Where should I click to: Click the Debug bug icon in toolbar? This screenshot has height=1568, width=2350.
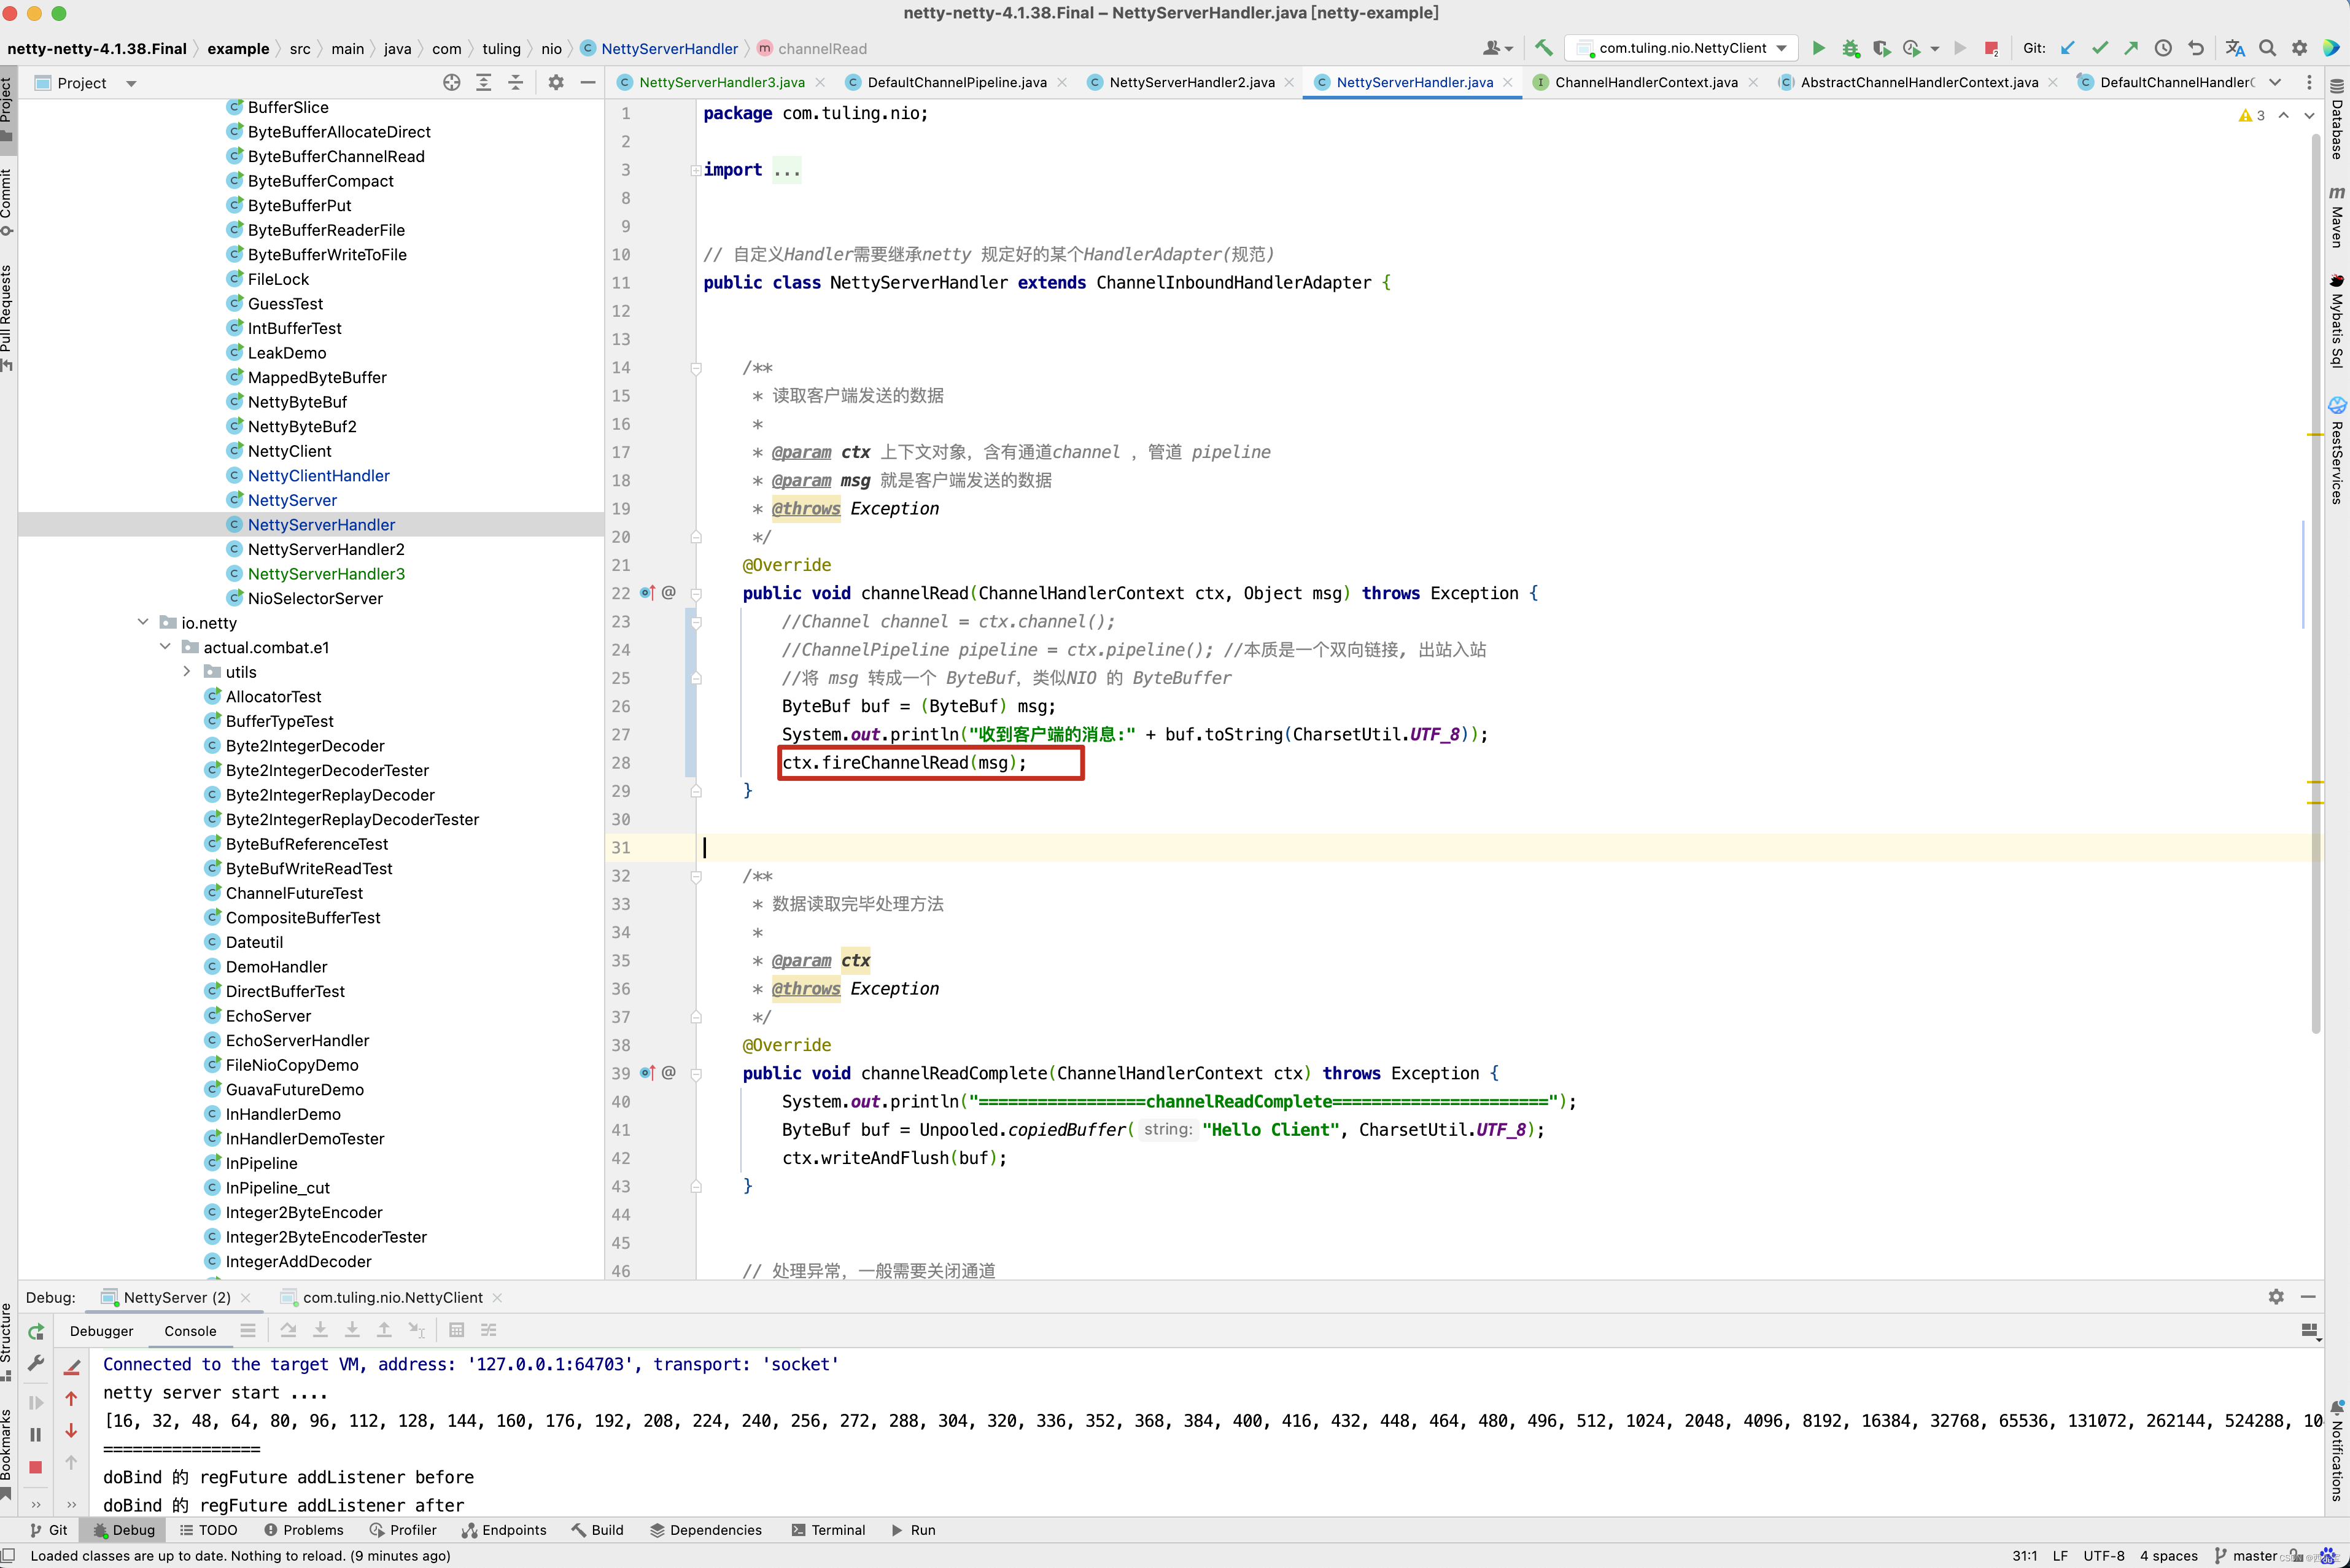pyautogui.click(x=1850, y=48)
